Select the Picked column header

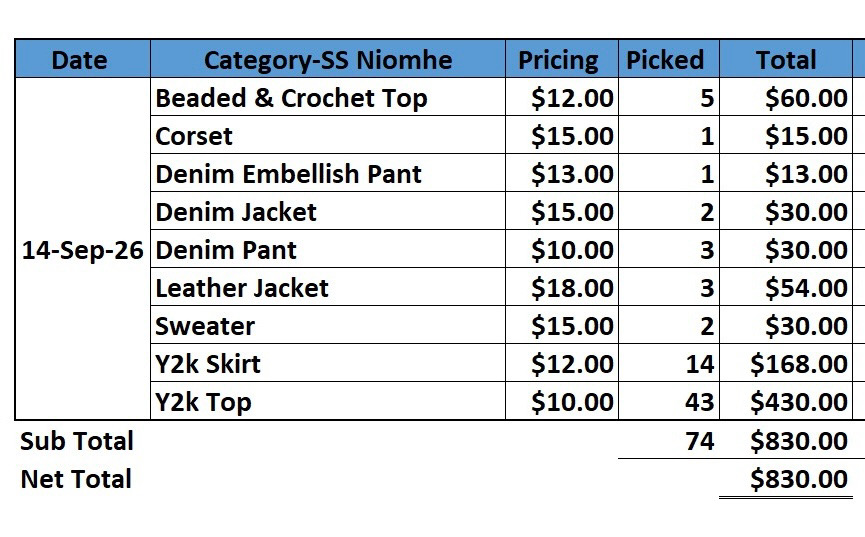(x=669, y=59)
